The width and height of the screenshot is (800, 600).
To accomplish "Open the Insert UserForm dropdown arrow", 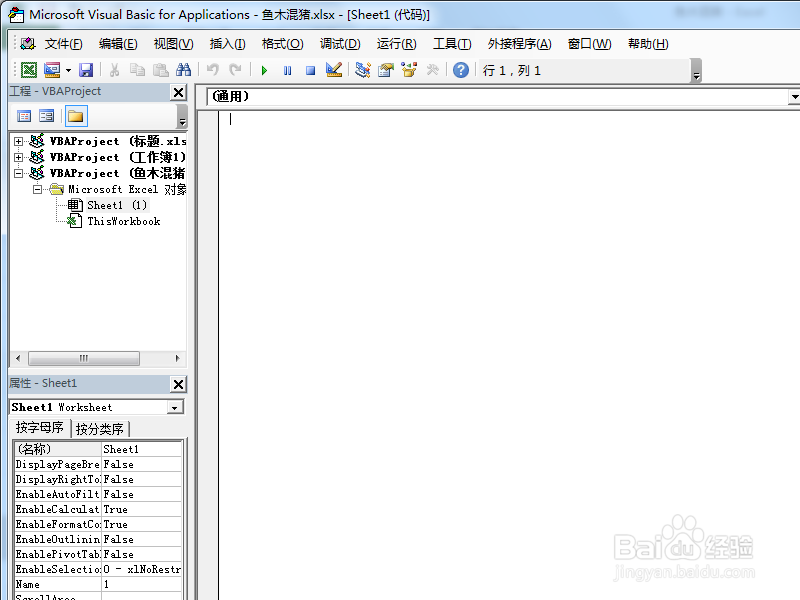I will [68, 70].
